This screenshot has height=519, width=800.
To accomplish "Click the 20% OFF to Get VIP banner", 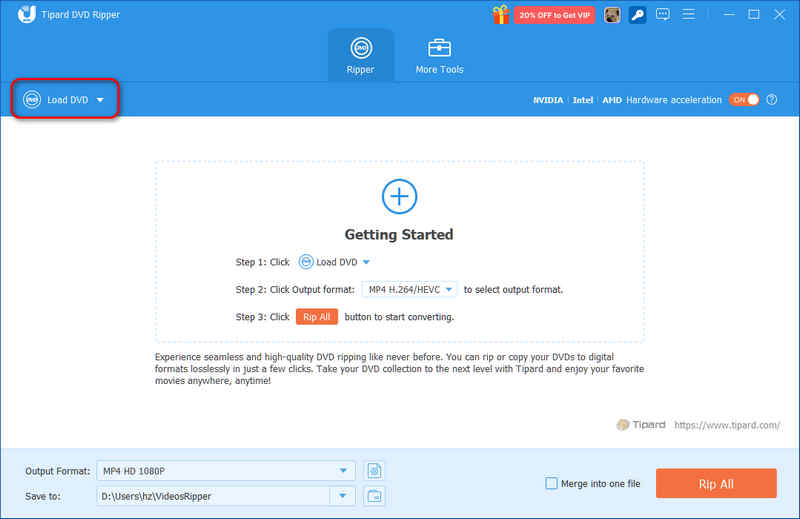I will point(554,15).
